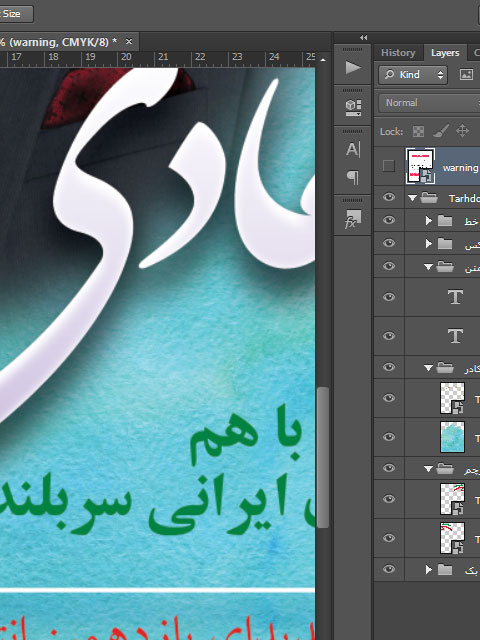Viewport: 480px width, 640px height.
Task: Click the متن group folder icon
Action: tap(445, 267)
